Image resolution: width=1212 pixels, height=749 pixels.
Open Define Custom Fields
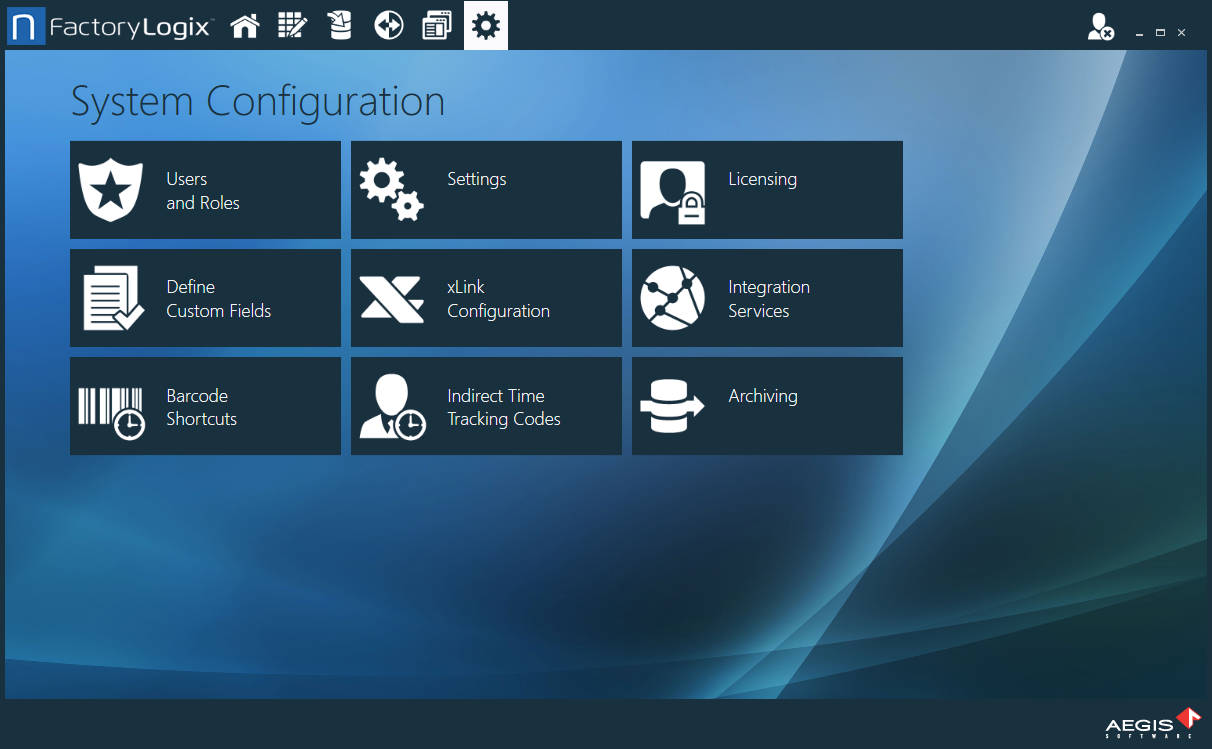pos(205,298)
